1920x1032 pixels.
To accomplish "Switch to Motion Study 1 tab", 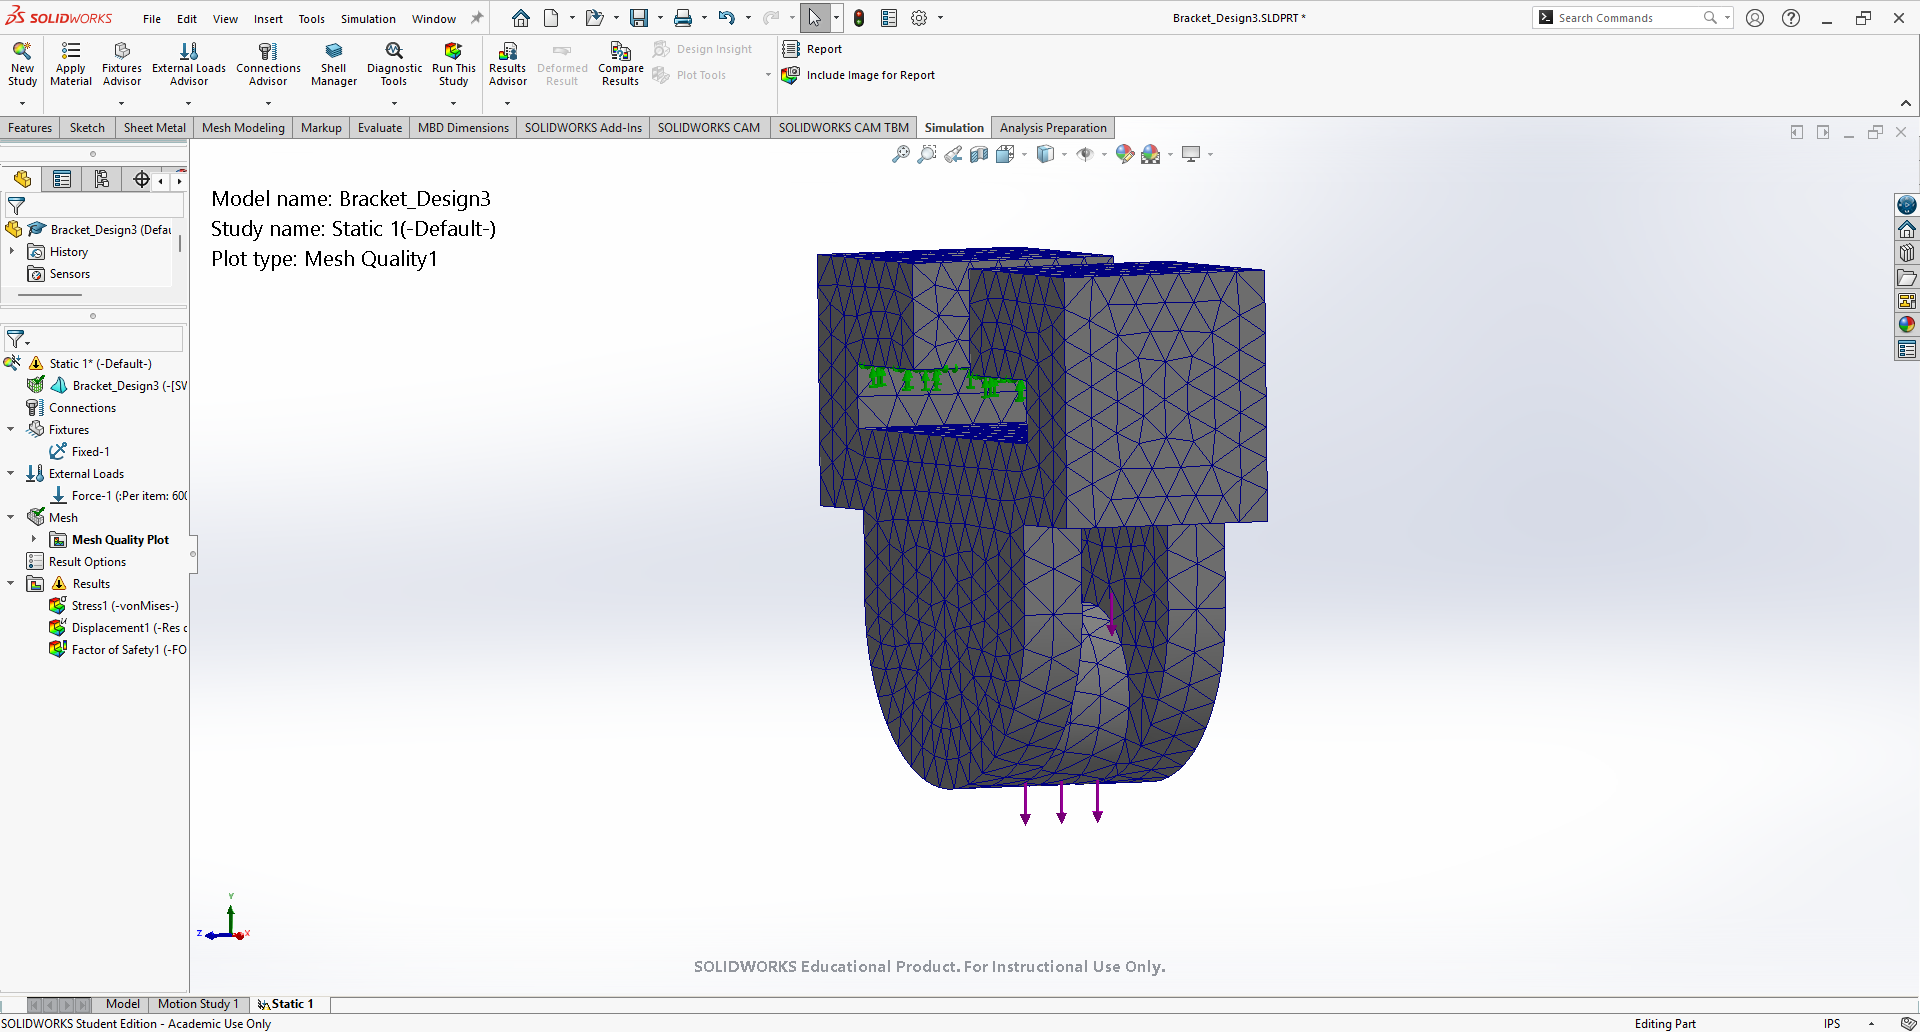I will [198, 1004].
